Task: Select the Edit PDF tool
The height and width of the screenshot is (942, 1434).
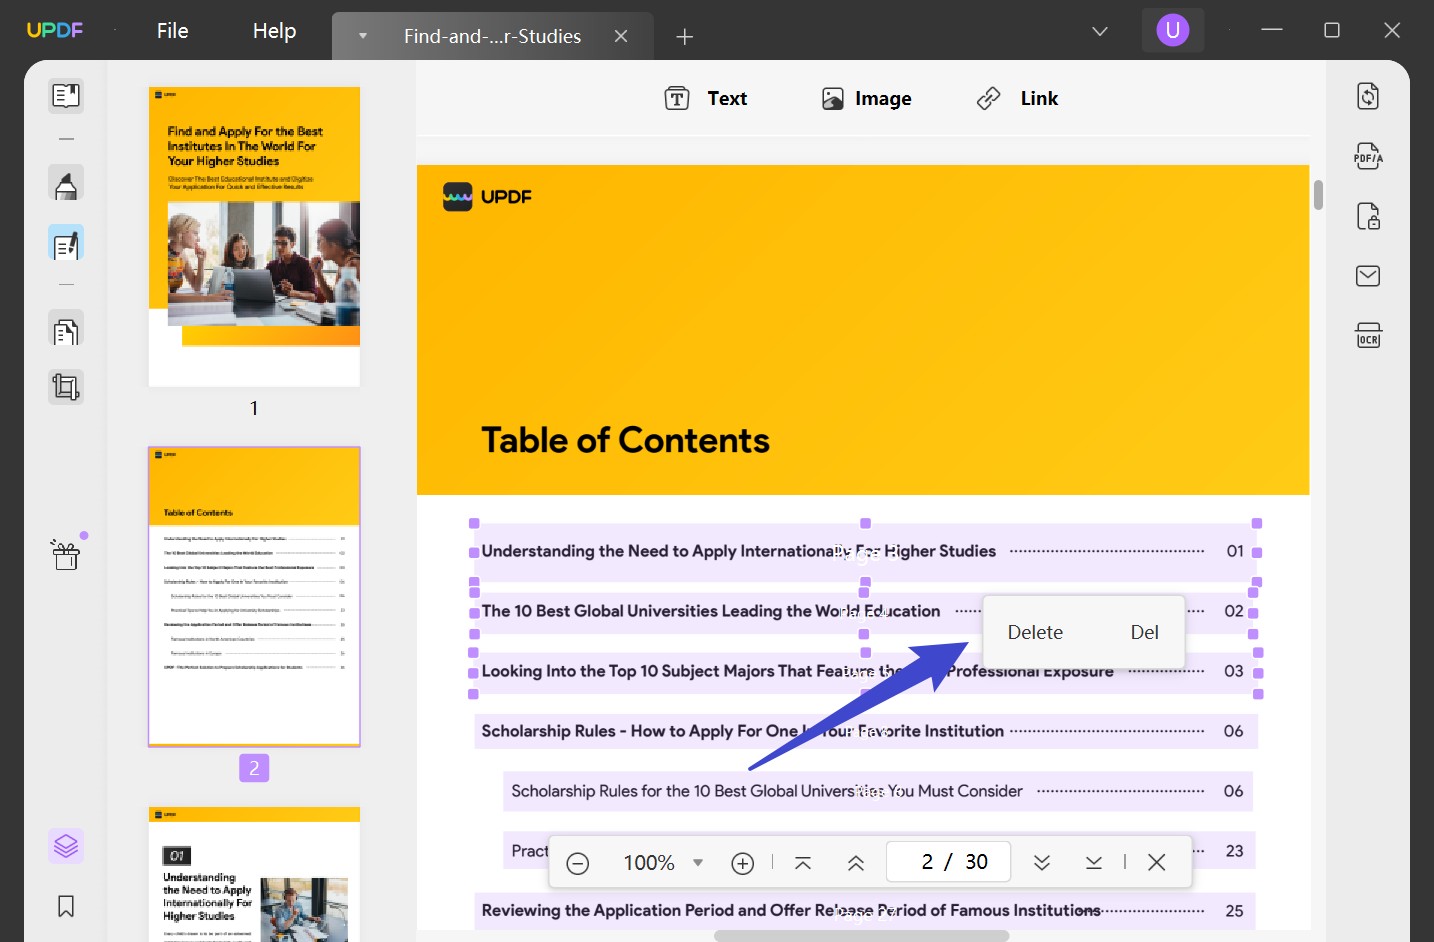Action: click(66, 244)
